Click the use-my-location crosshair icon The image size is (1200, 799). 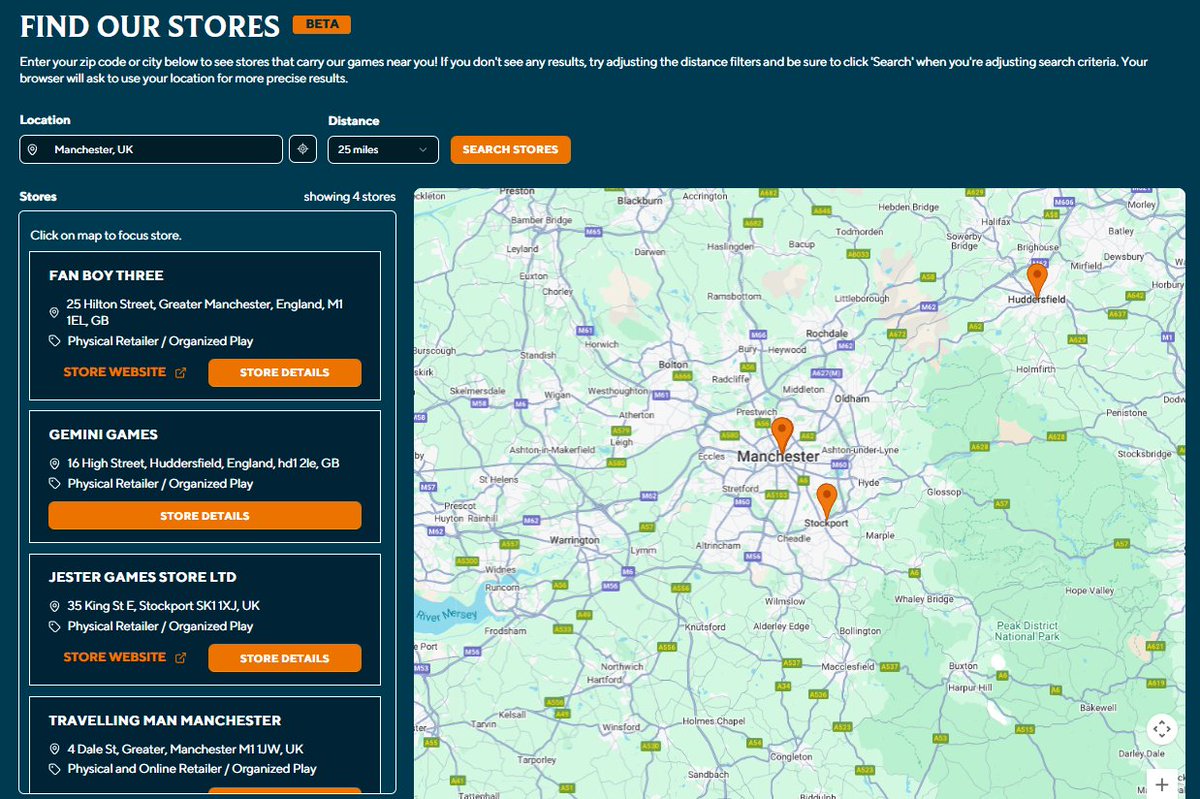303,150
